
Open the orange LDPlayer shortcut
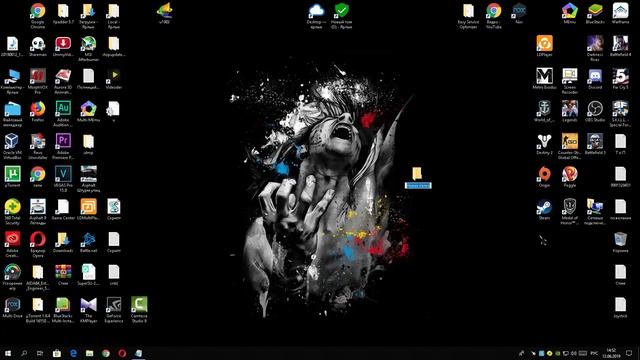pos(544,46)
